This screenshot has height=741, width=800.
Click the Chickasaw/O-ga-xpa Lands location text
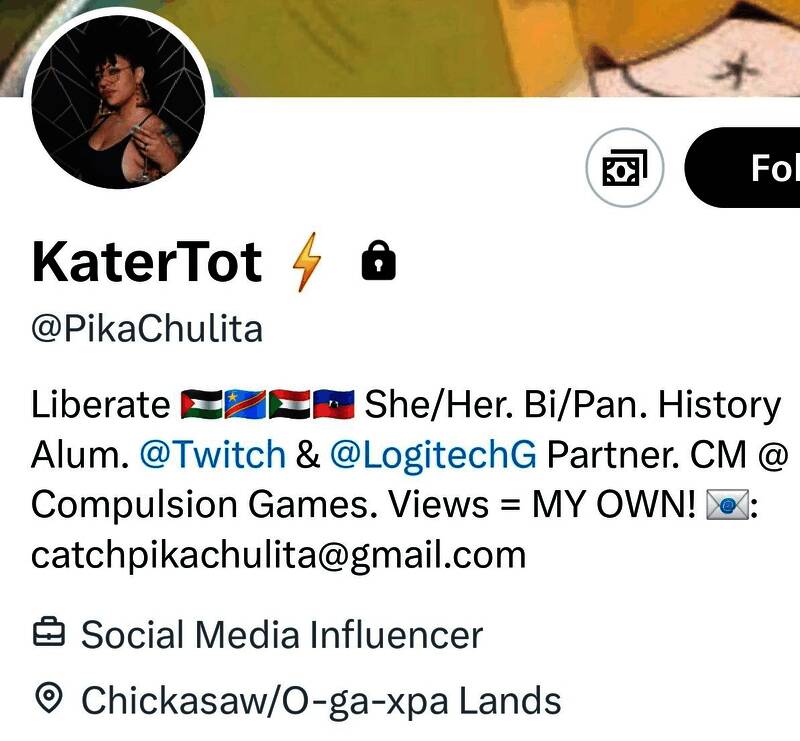[321, 700]
